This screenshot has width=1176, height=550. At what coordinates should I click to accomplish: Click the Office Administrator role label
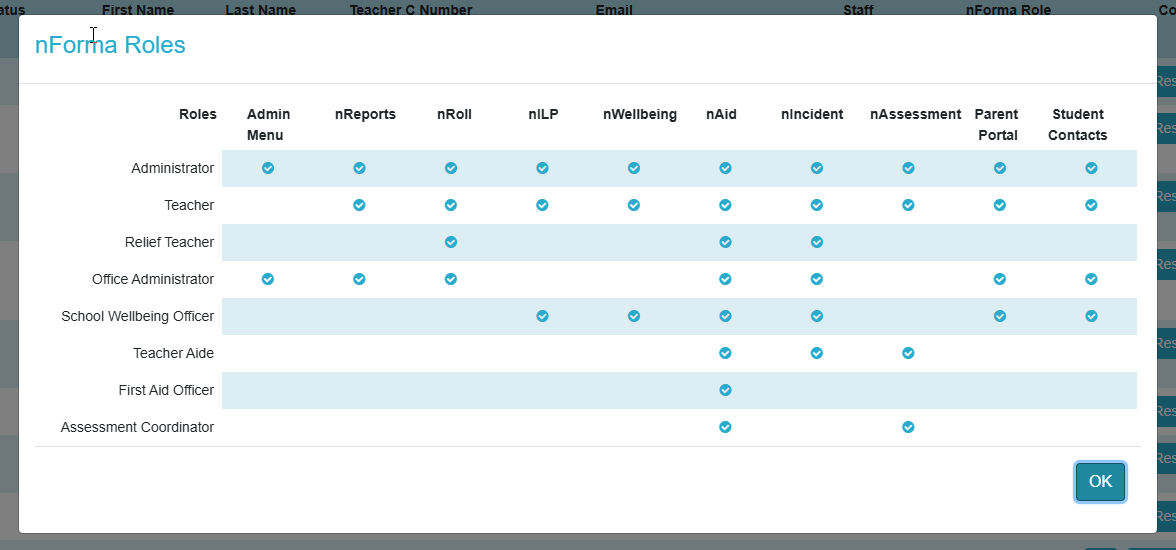(x=153, y=279)
